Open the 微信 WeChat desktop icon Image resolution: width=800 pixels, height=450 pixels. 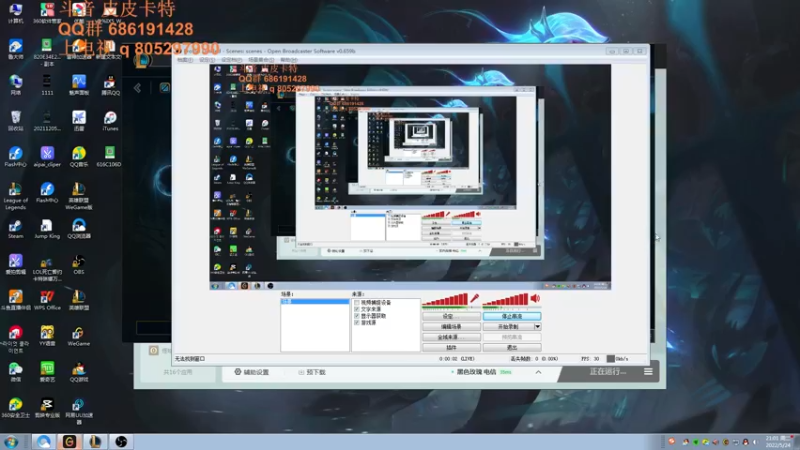tap(15, 372)
